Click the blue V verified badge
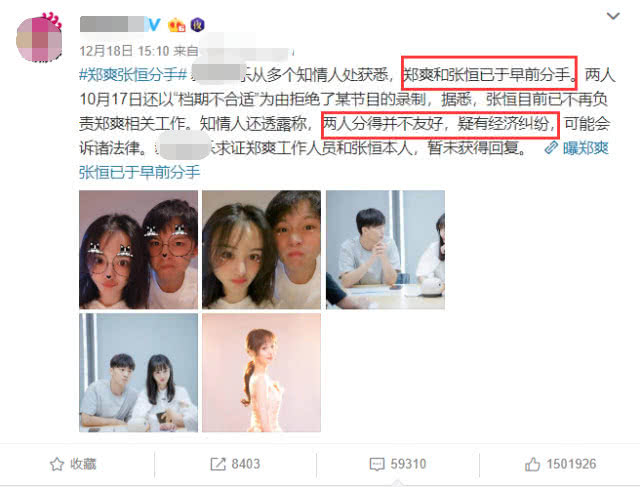 [154, 25]
